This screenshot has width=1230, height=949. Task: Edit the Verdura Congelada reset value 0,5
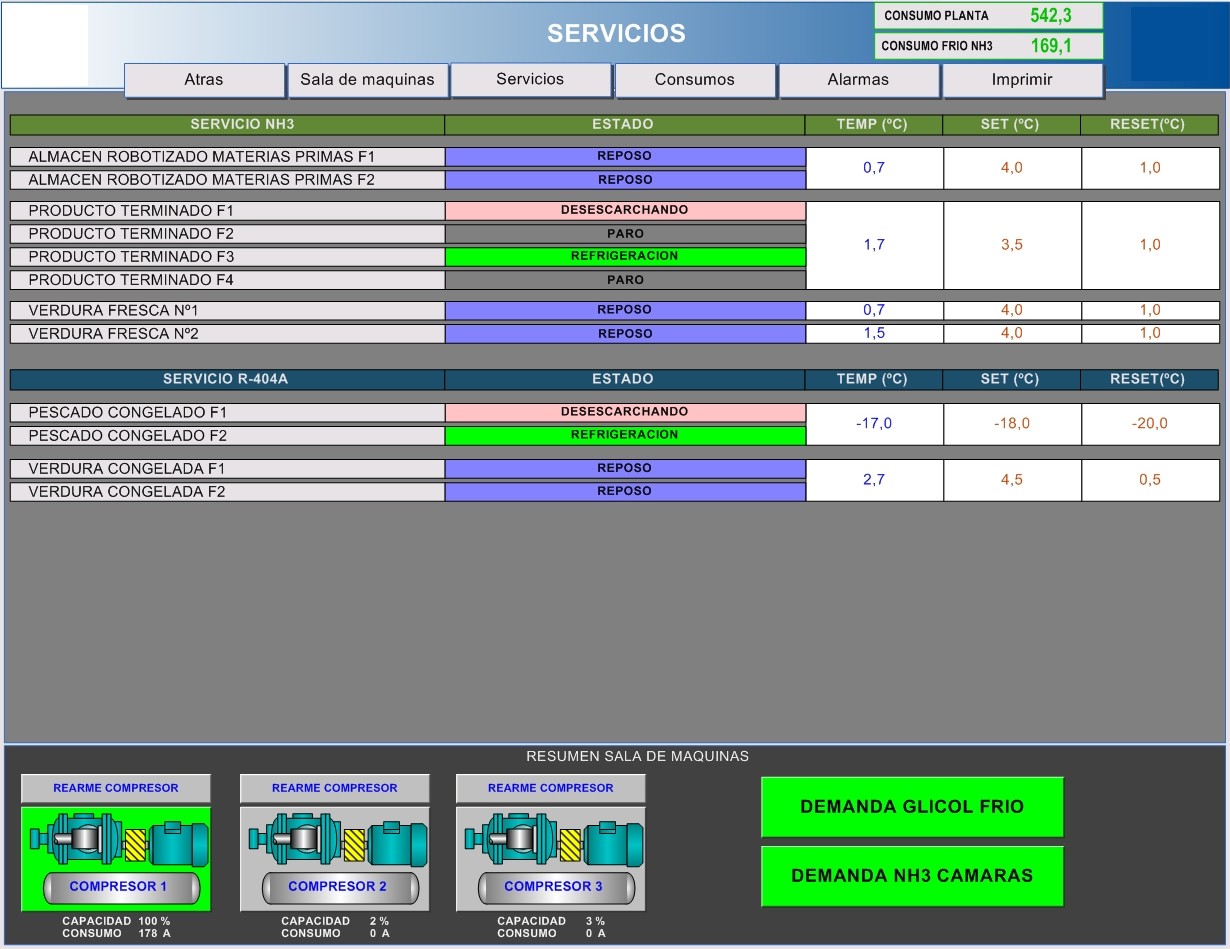coord(1150,480)
